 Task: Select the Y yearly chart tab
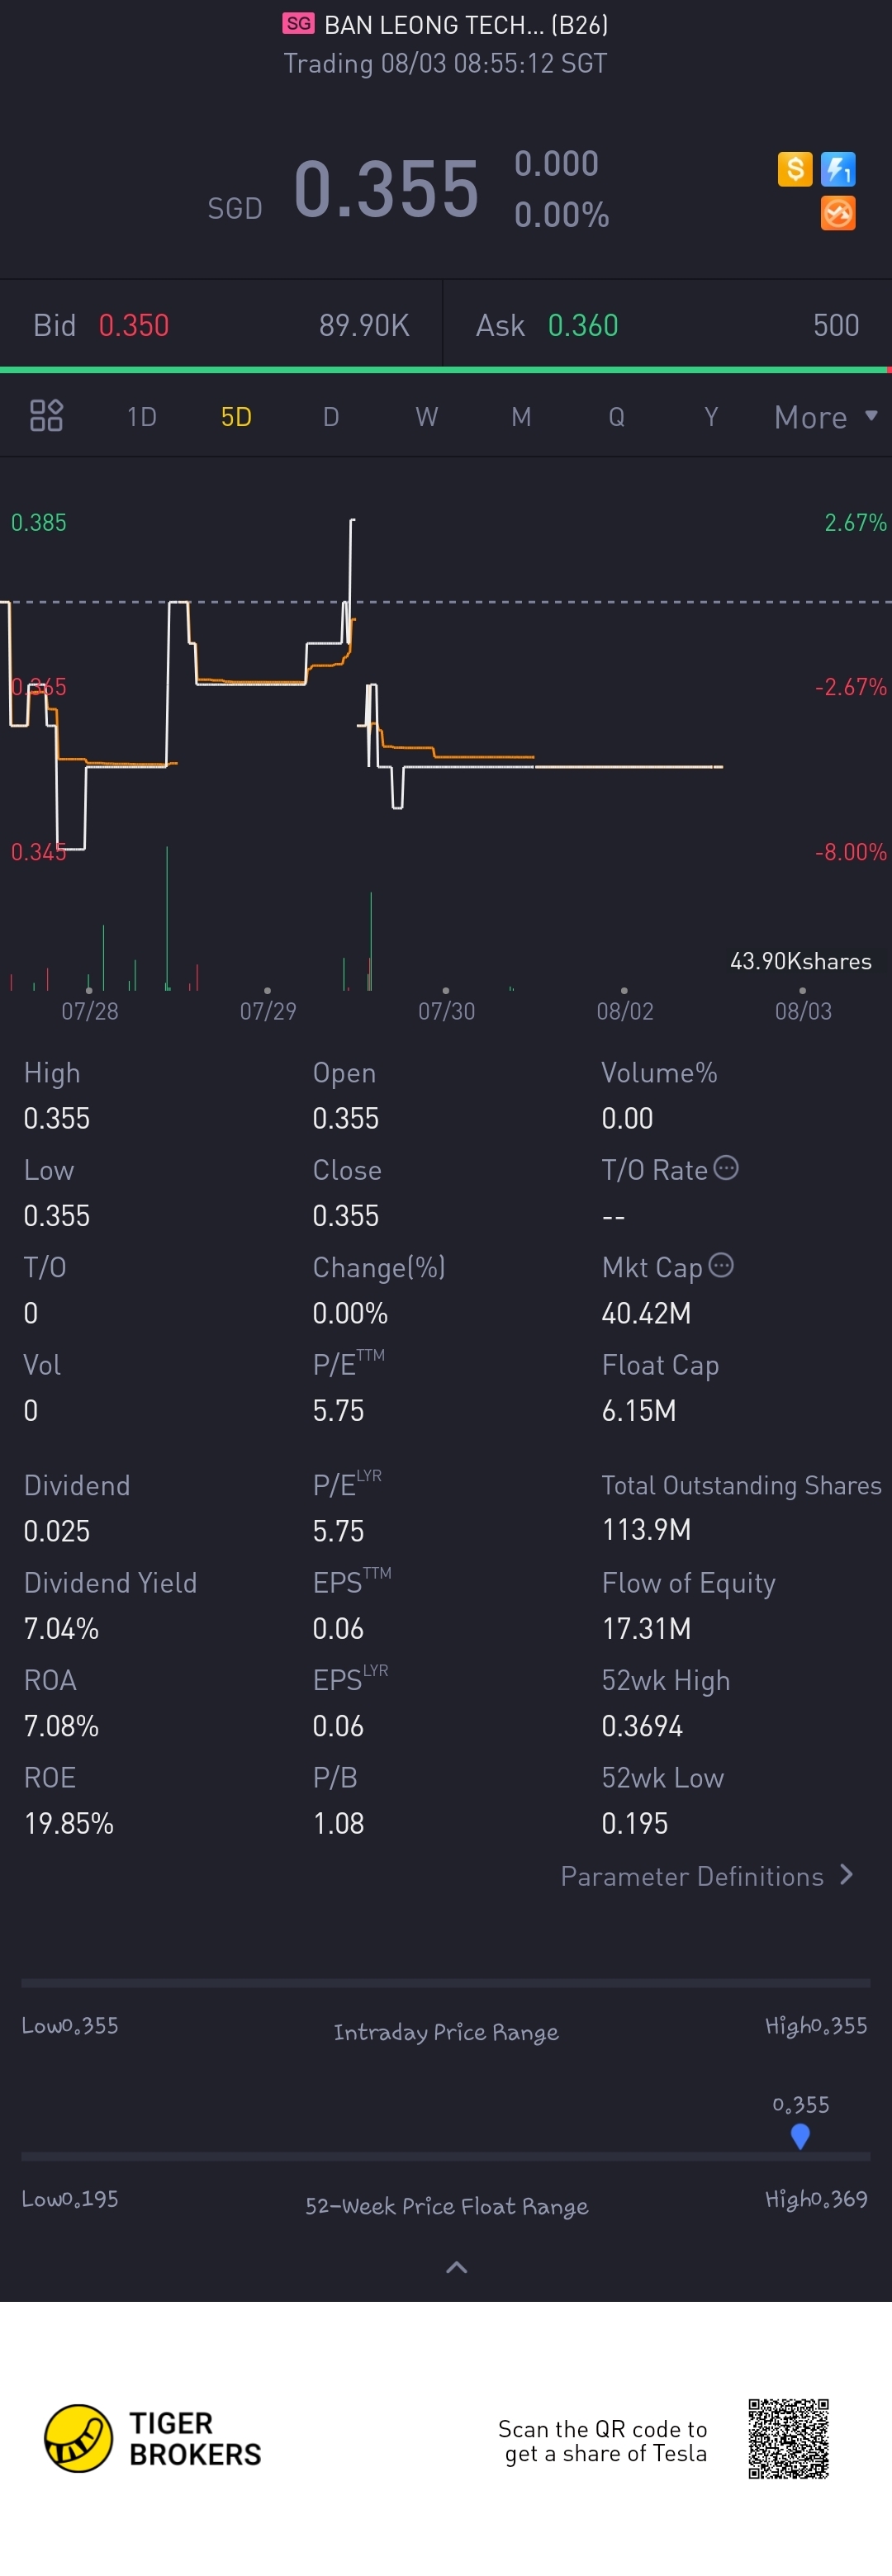(x=711, y=417)
